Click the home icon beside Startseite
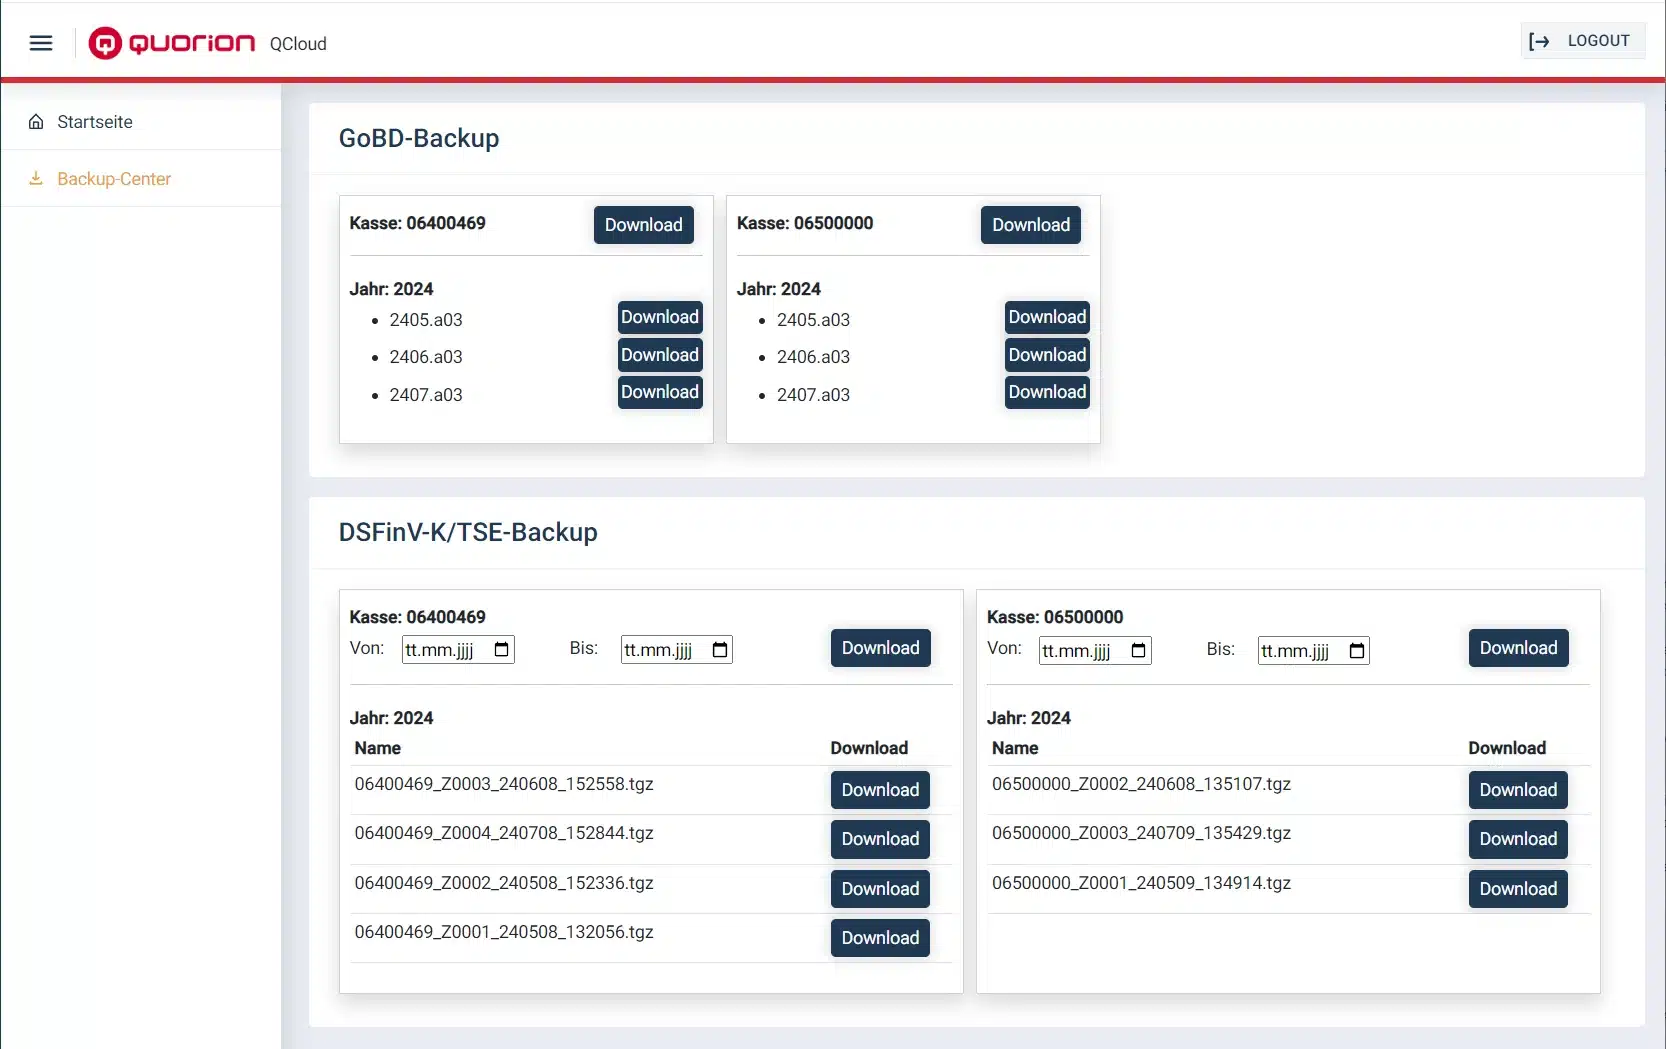Viewport: 1666px width, 1049px height. pyautogui.click(x=36, y=122)
